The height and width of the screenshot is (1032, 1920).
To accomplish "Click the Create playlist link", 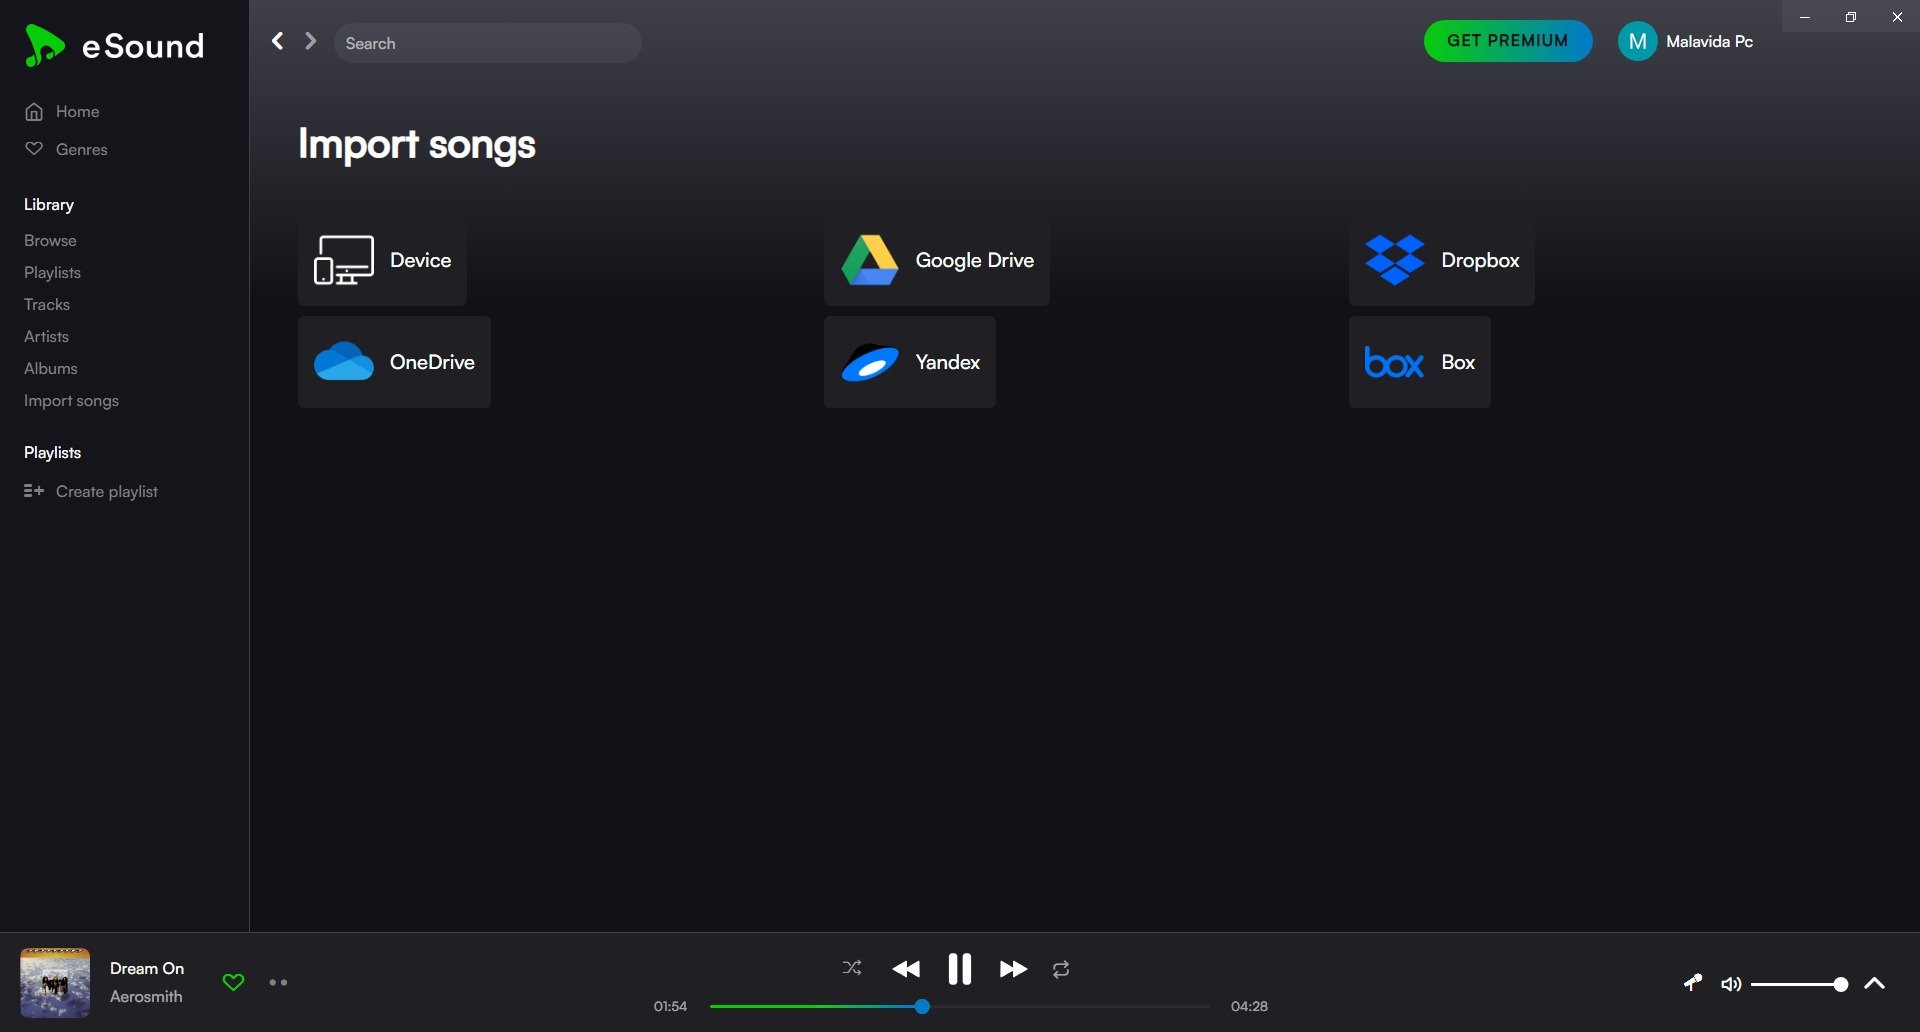I will (107, 491).
